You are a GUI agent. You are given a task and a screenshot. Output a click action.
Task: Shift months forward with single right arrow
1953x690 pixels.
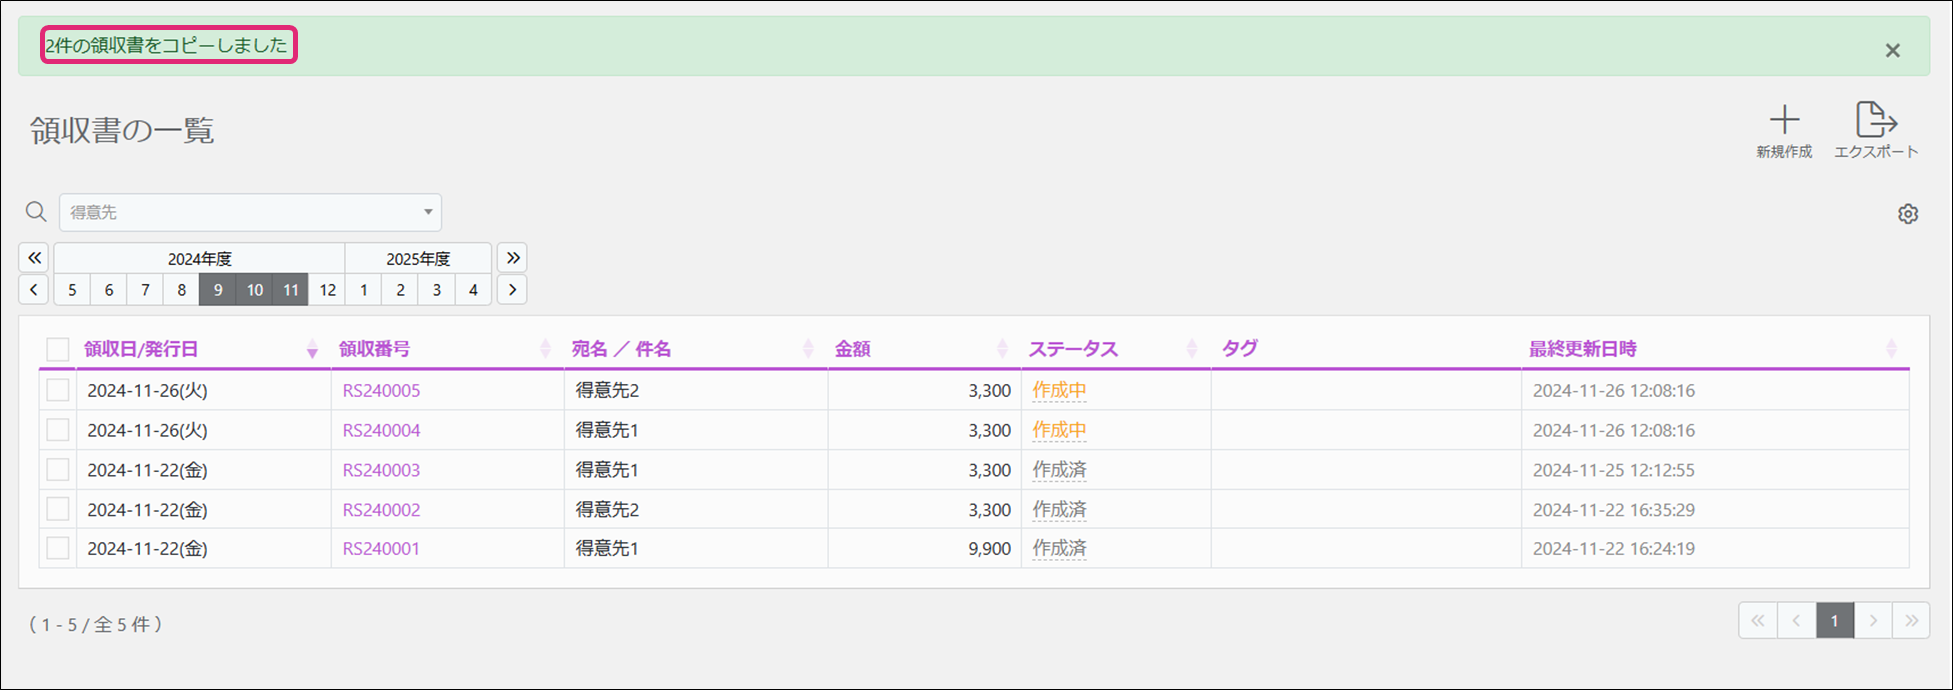(x=512, y=290)
